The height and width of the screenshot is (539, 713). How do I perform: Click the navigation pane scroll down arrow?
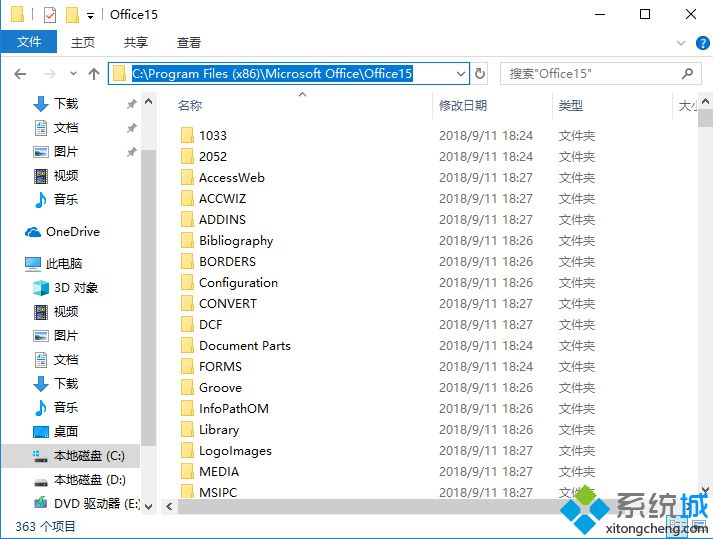tap(148, 506)
